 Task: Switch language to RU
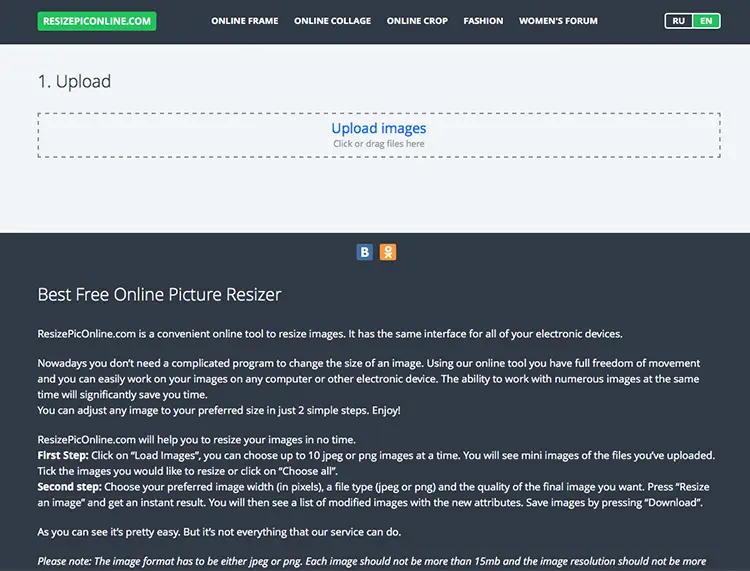(x=678, y=21)
